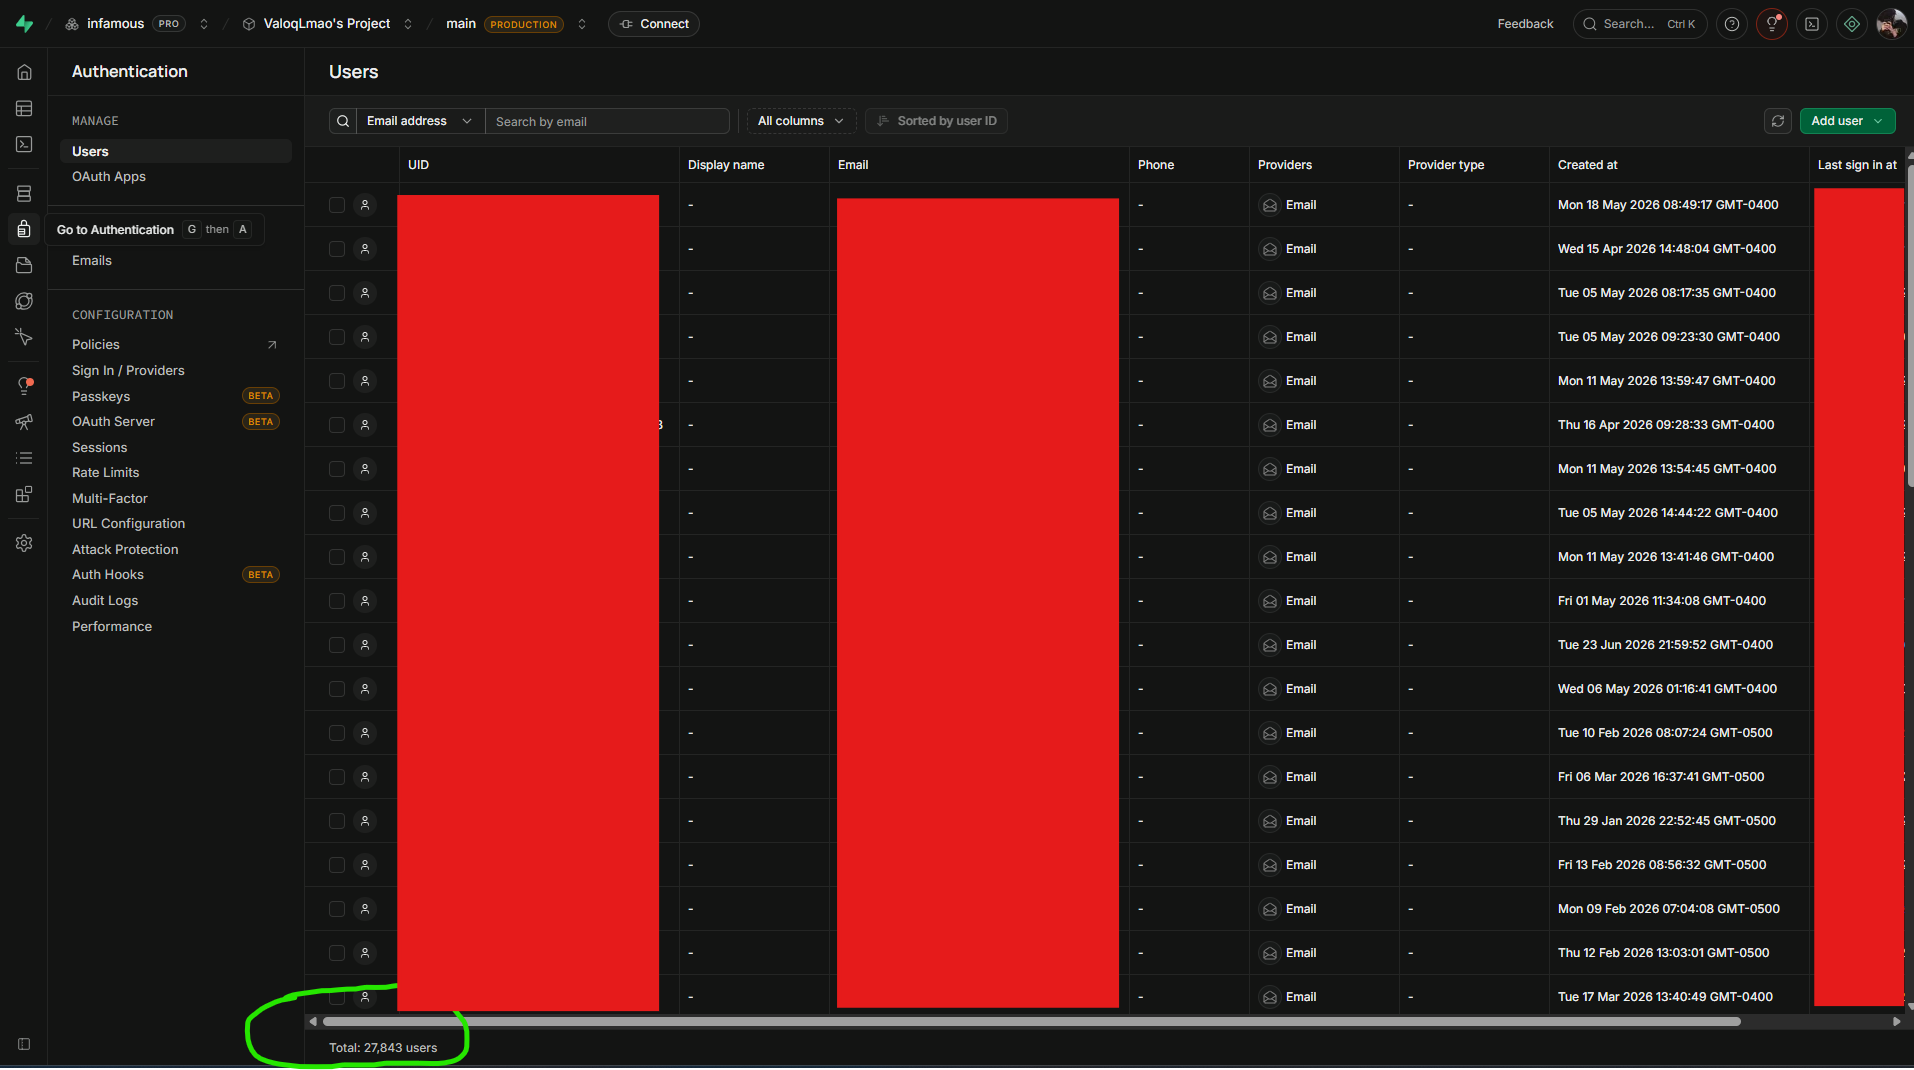Image resolution: width=1914 pixels, height=1070 pixels.
Task: Open the Advisor lightbulb icon in header
Action: (1772, 24)
